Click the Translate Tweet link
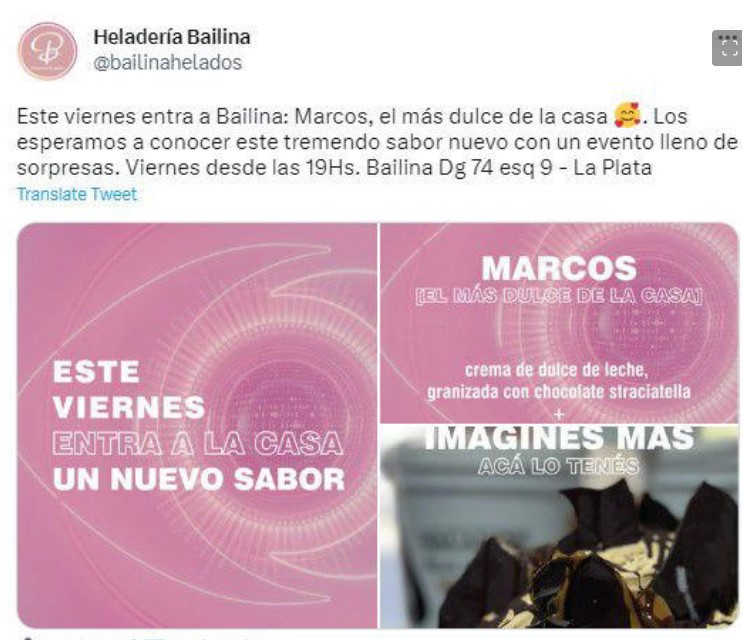Screen dimensions: 742x640 coord(77,194)
